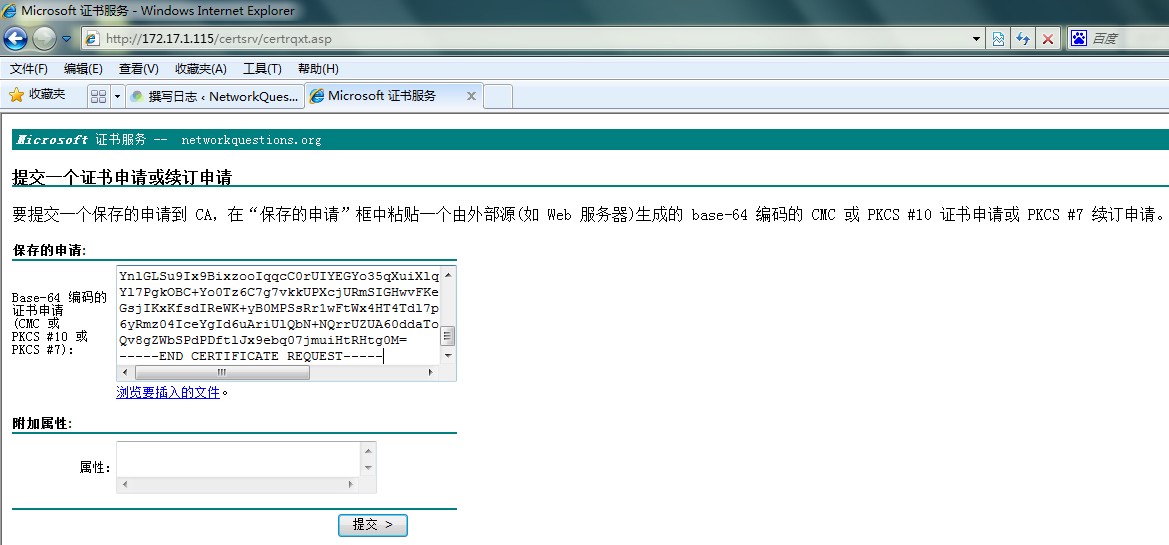The height and width of the screenshot is (545, 1169).
Task: Click the request box scroll-right arrow
Action: tap(431, 372)
